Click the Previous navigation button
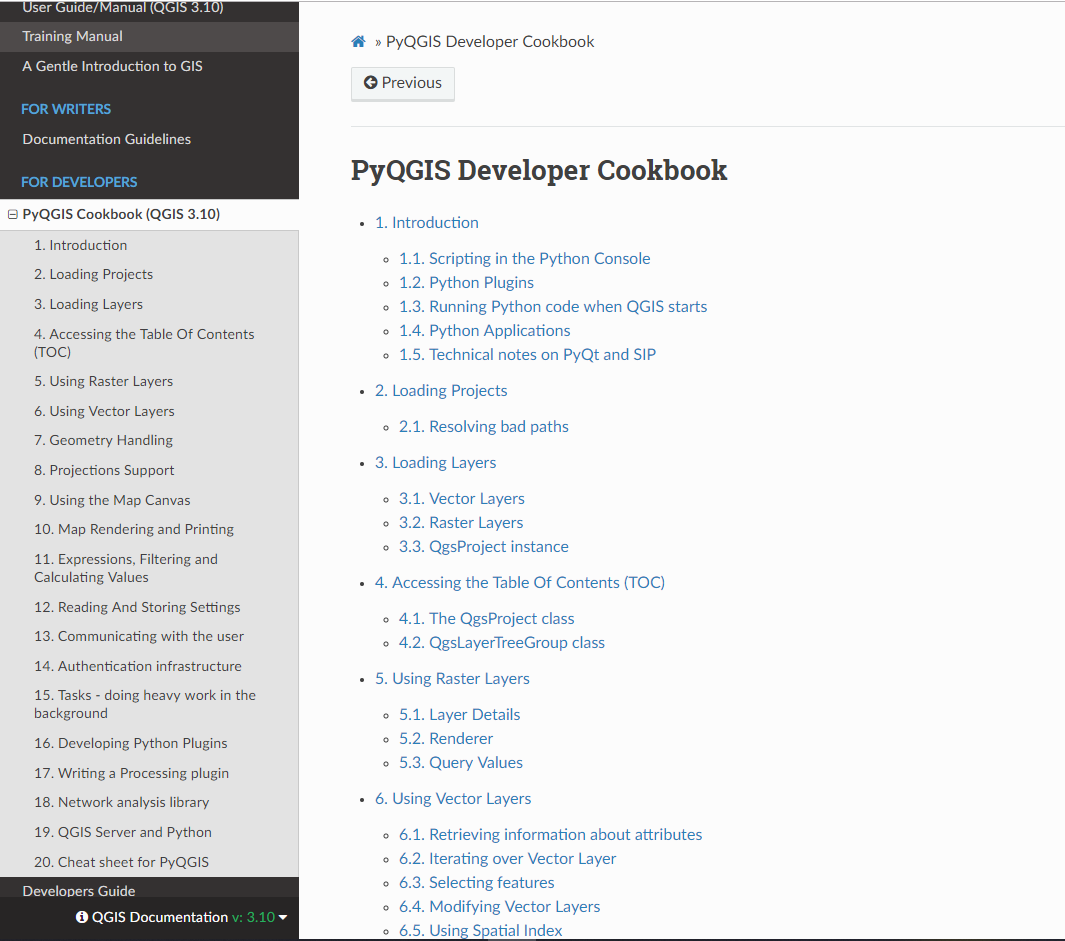1065x941 pixels. click(x=402, y=83)
